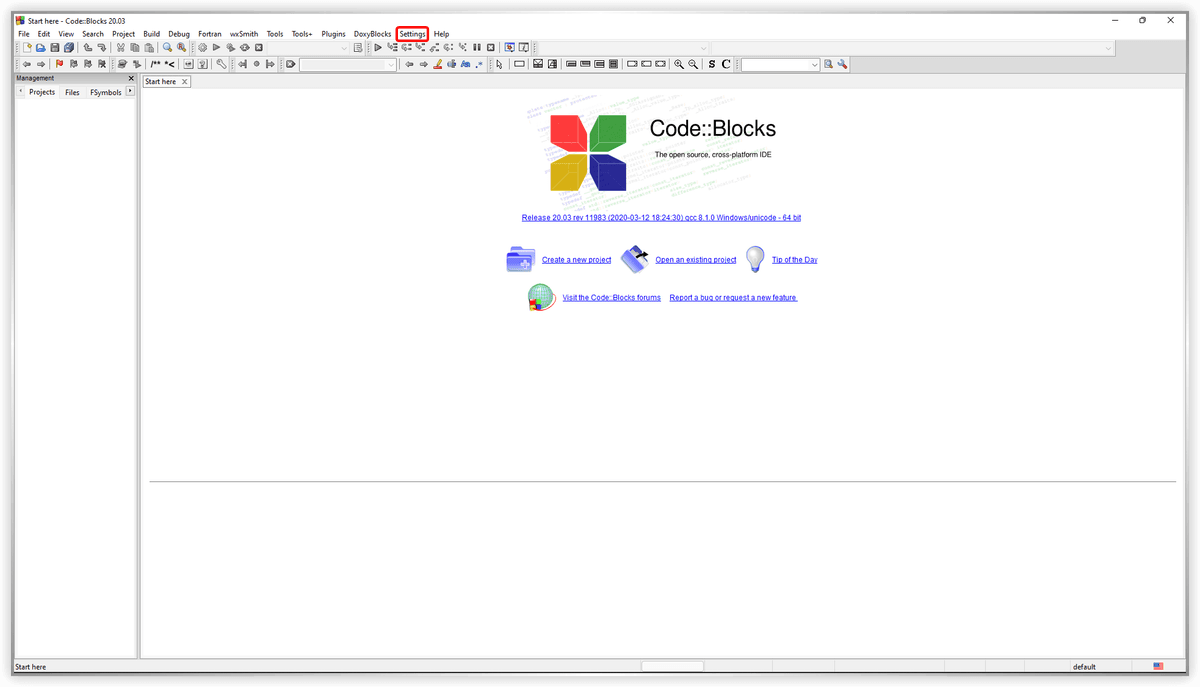The image size is (1200, 687).
Task: Click the Create a new project link
Action: [x=575, y=259]
